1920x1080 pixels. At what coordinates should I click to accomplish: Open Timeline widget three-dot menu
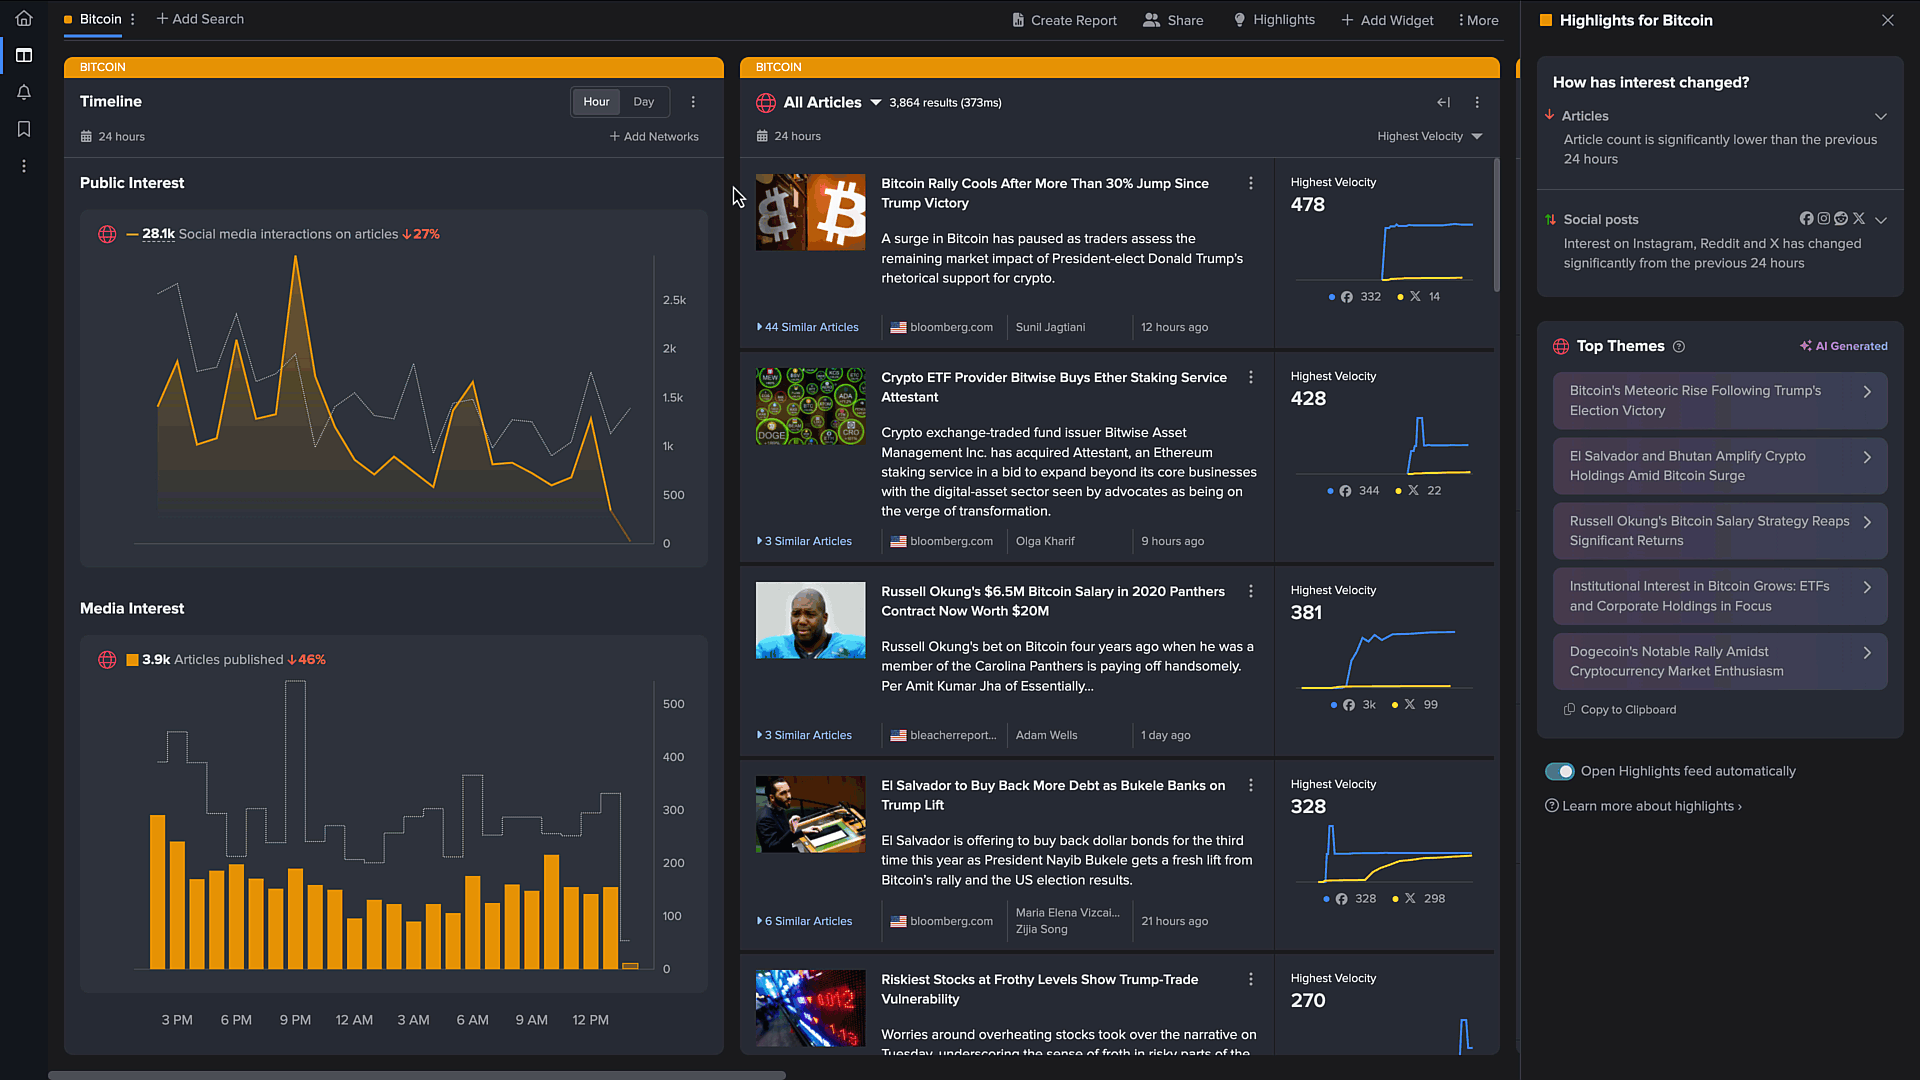point(693,102)
